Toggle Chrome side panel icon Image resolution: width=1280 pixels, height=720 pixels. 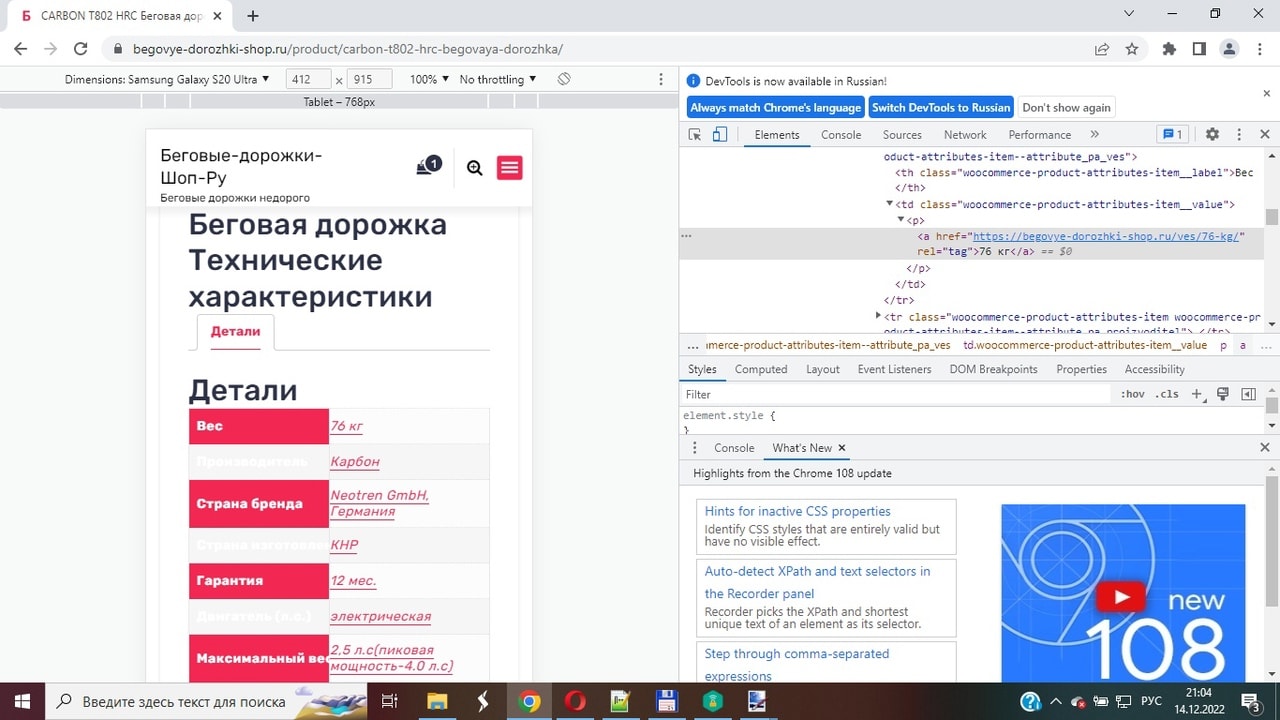click(1199, 48)
